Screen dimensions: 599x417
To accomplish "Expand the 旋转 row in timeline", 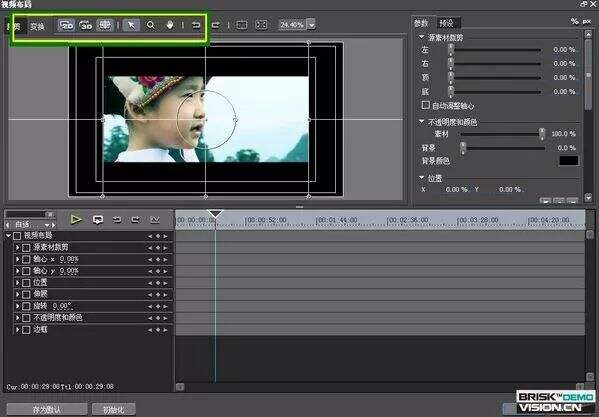I will [x=17, y=306].
